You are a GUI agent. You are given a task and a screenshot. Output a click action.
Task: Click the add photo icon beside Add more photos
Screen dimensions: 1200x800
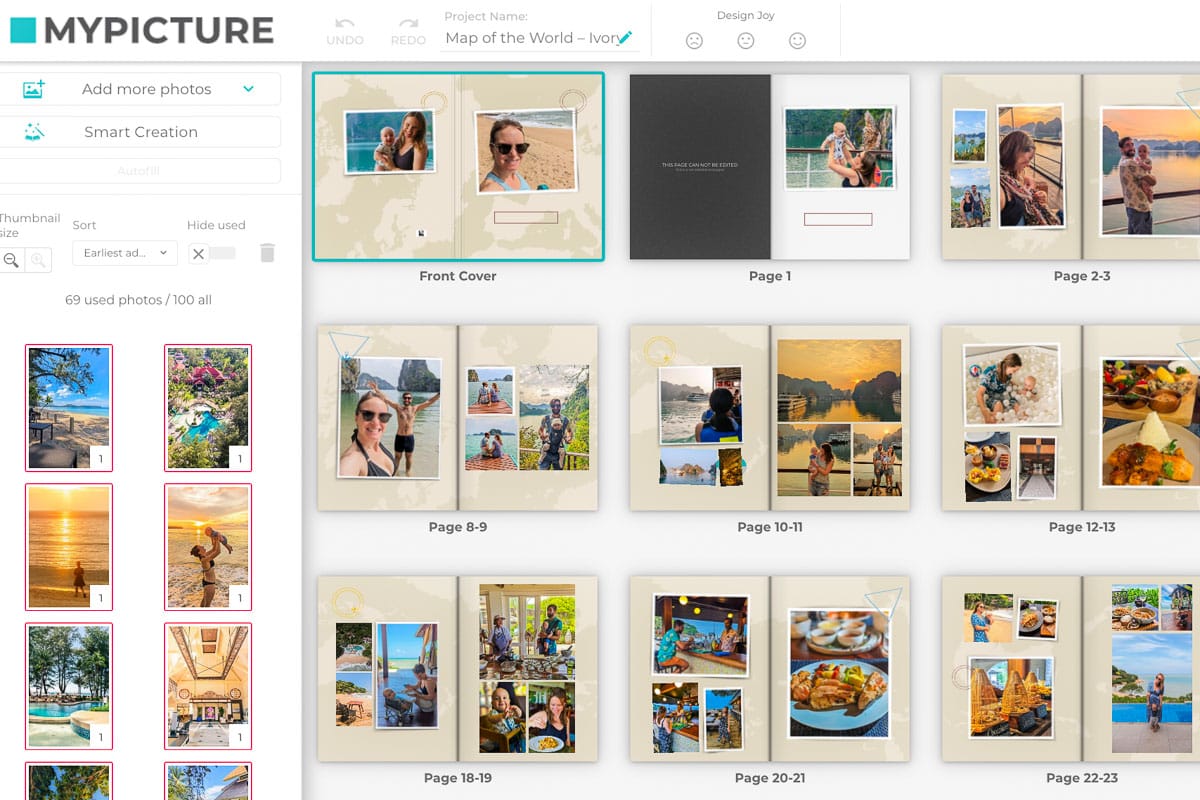[33, 88]
